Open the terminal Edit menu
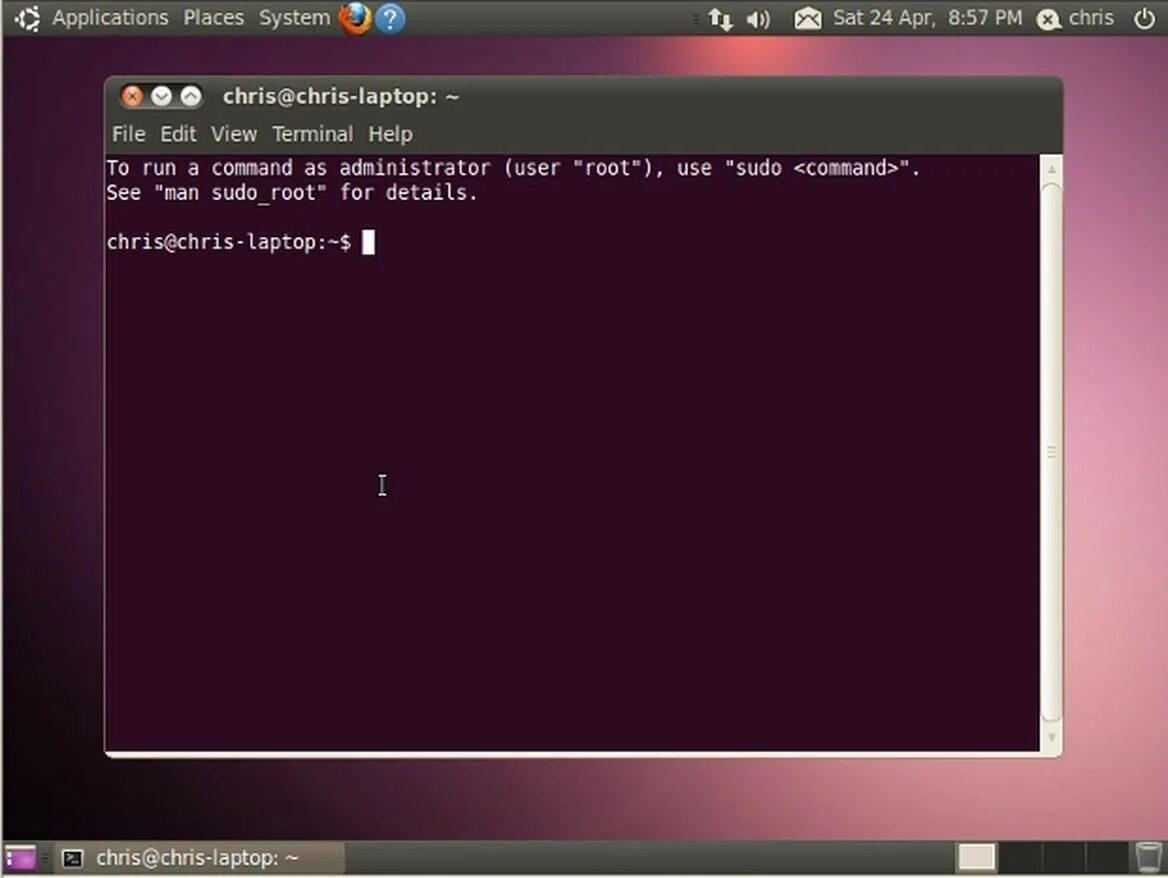Image resolution: width=1168 pixels, height=878 pixels. [x=178, y=134]
